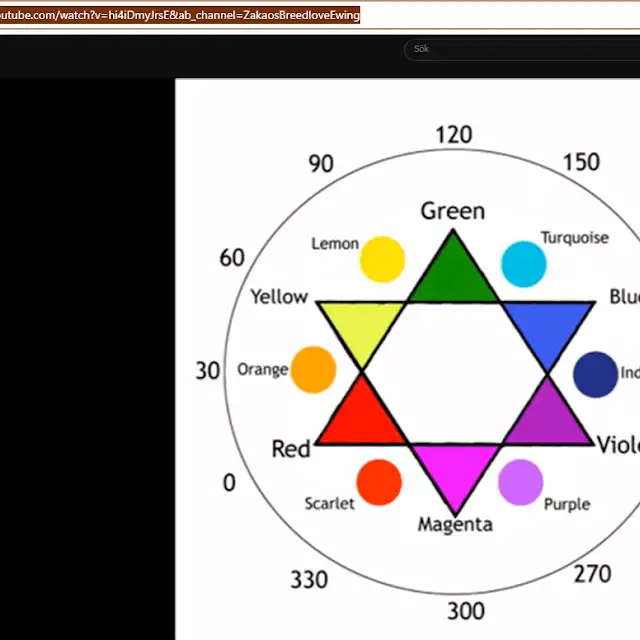
Task: Click the highlighted YouTube URL in address bar
Action: point(180,15)
